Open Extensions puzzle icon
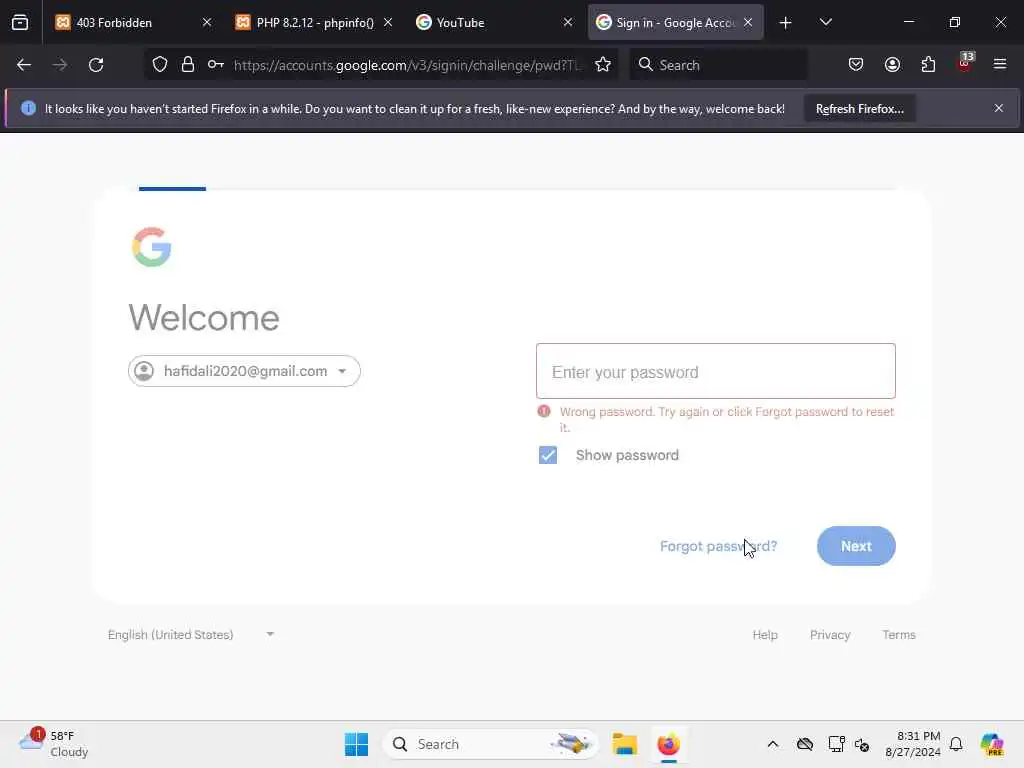Image resolution: width=1024 pixels, height=768 pixels. [928, 65]
